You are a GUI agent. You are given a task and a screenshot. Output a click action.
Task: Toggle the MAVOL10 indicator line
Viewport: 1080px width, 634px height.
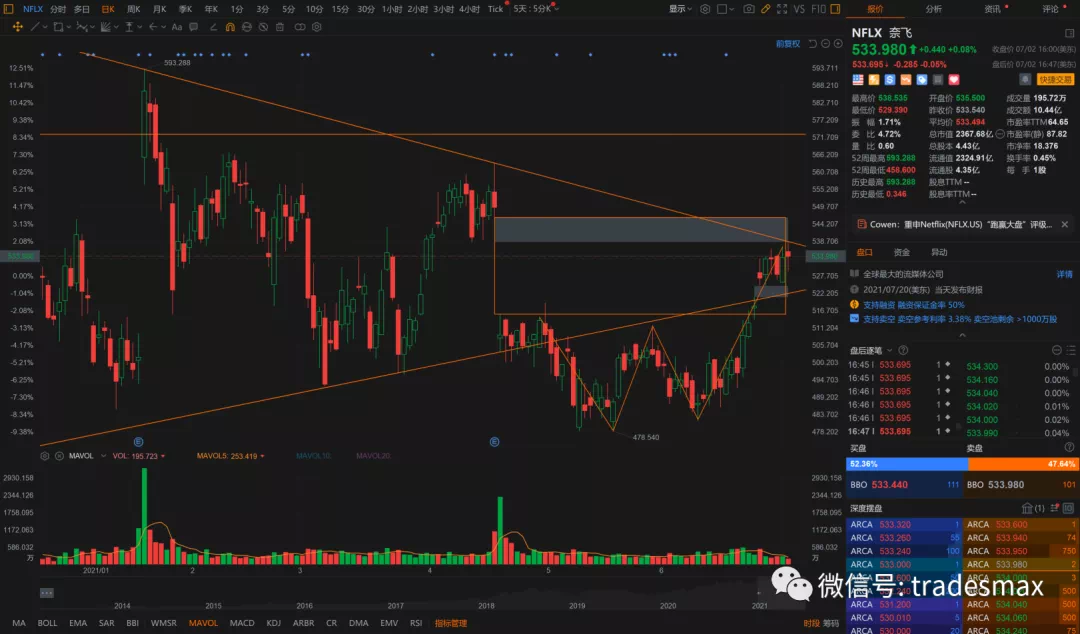(313, 456)
